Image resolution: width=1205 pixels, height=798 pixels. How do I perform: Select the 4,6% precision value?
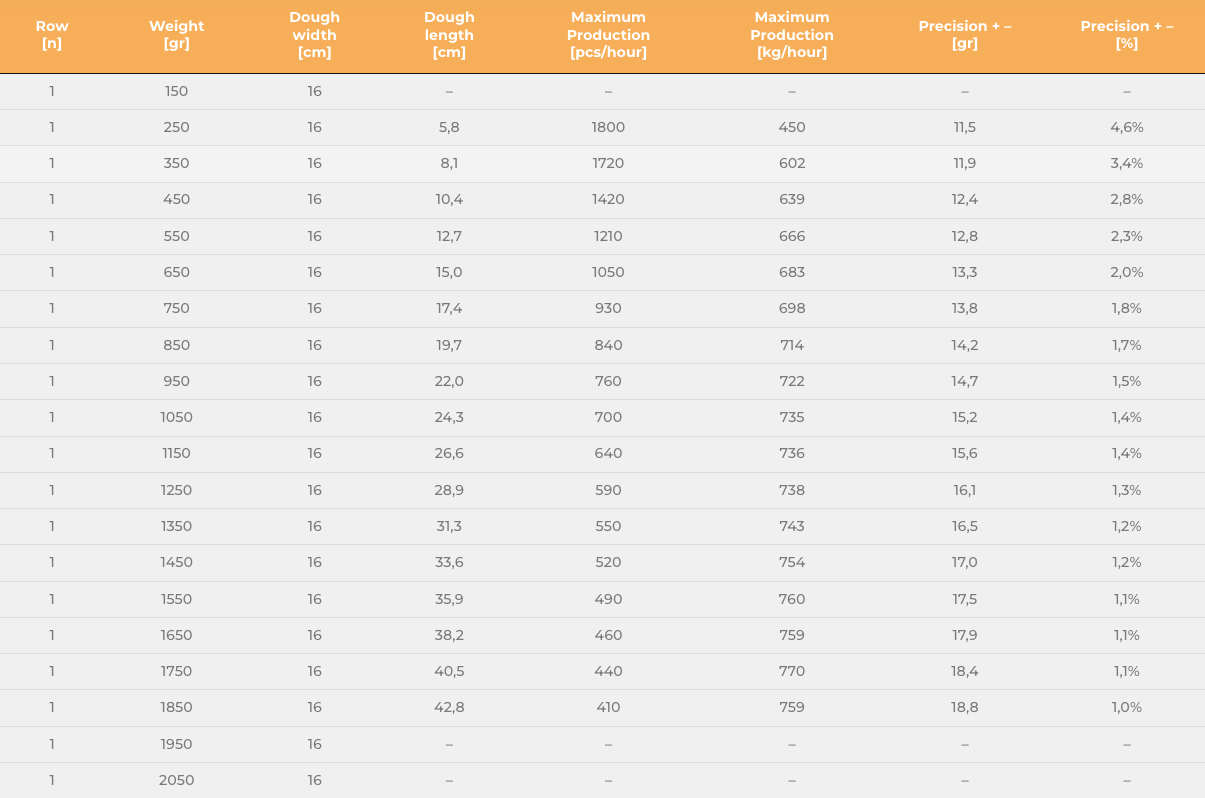tap(1126, 127)
